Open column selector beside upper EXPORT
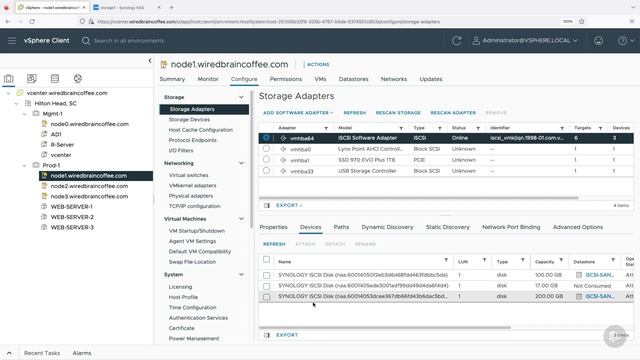 [267, 205]
